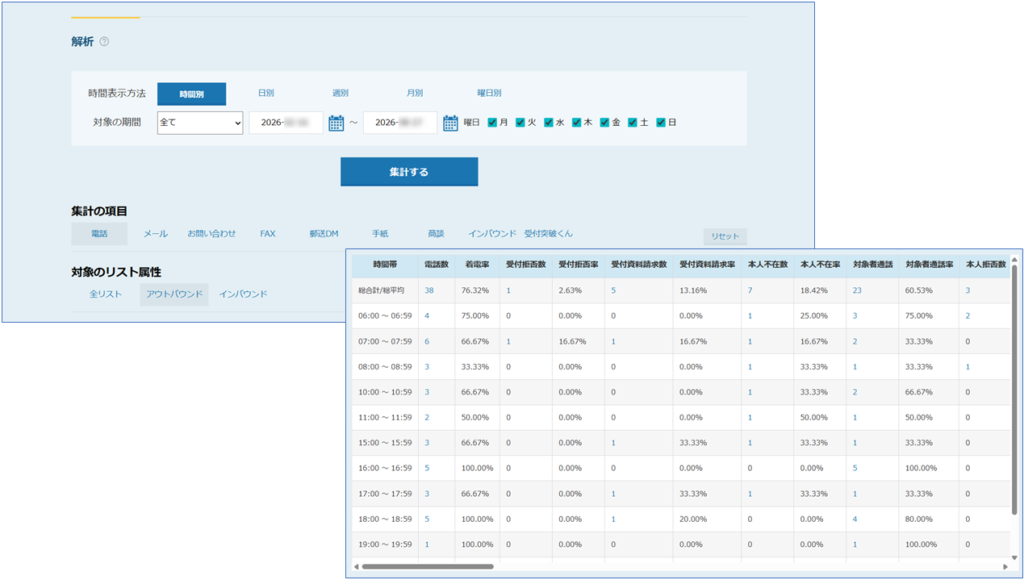Choose the インバウンド list attribute option

click(243, 294)
